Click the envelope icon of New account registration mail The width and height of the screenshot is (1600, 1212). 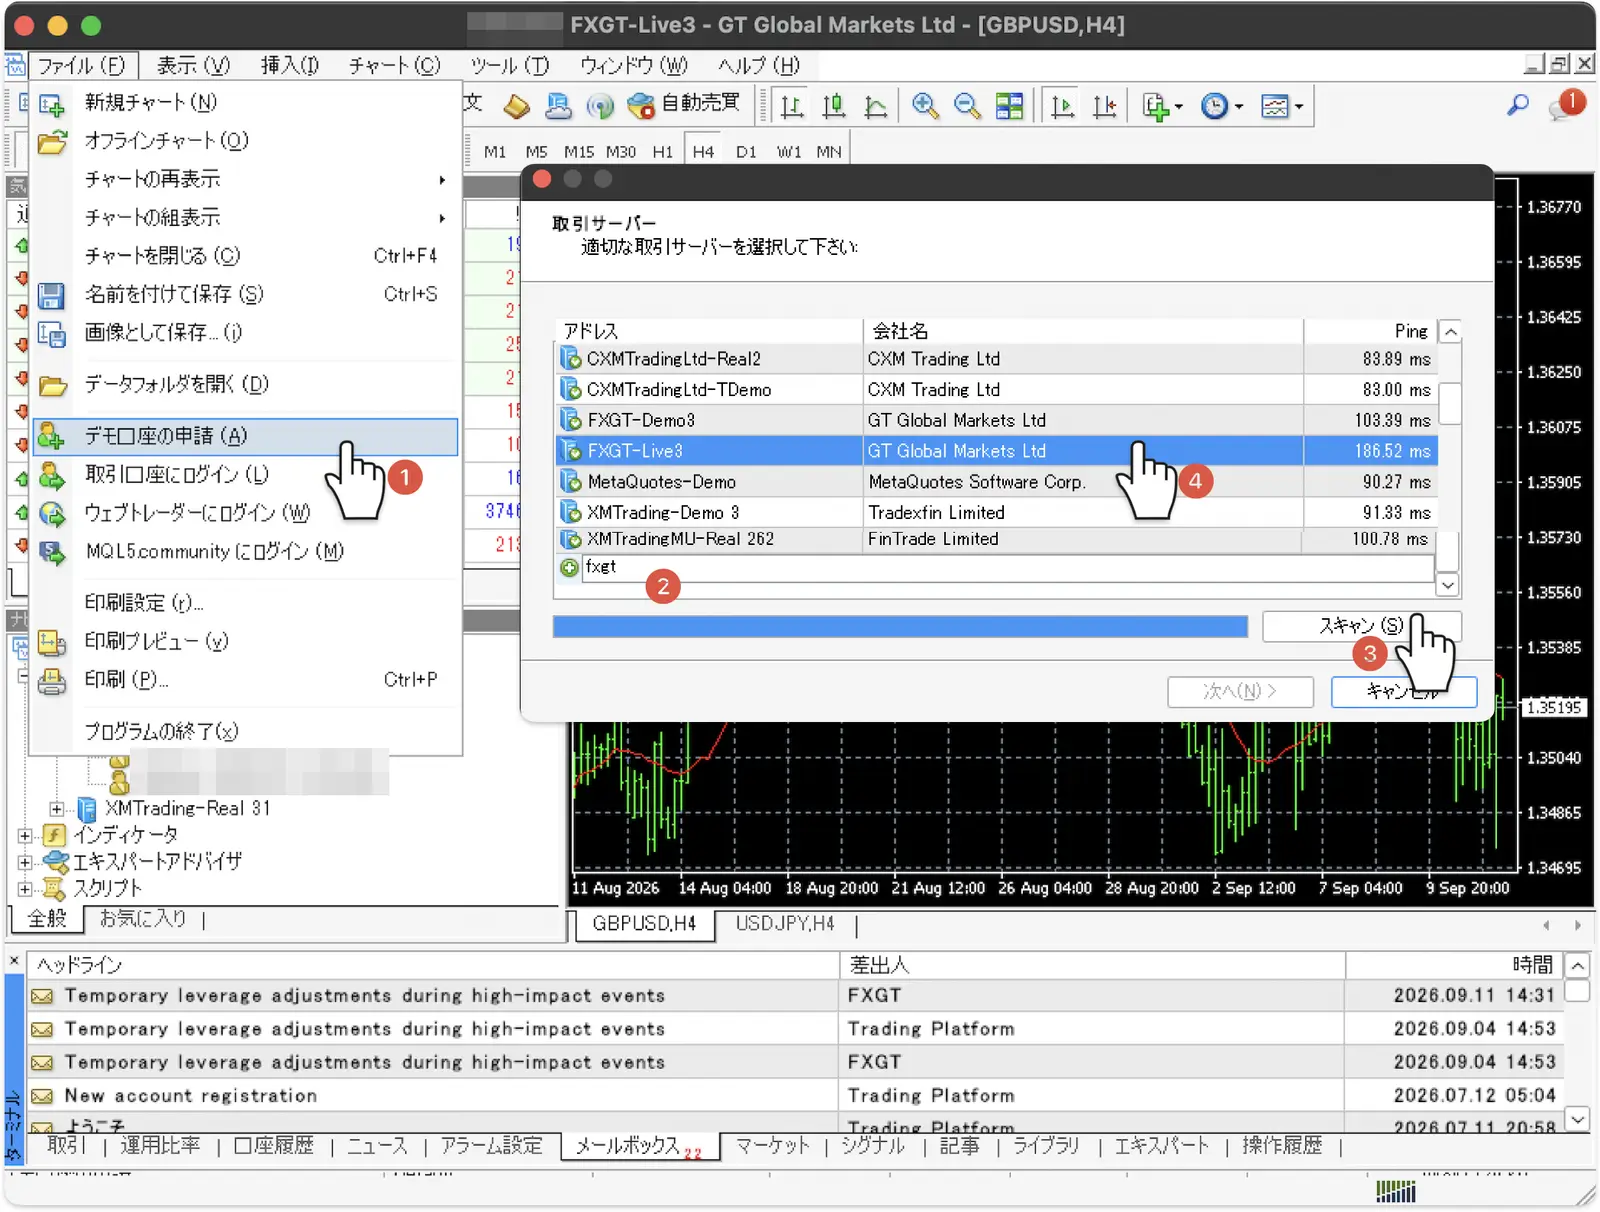click(42, 1096)
